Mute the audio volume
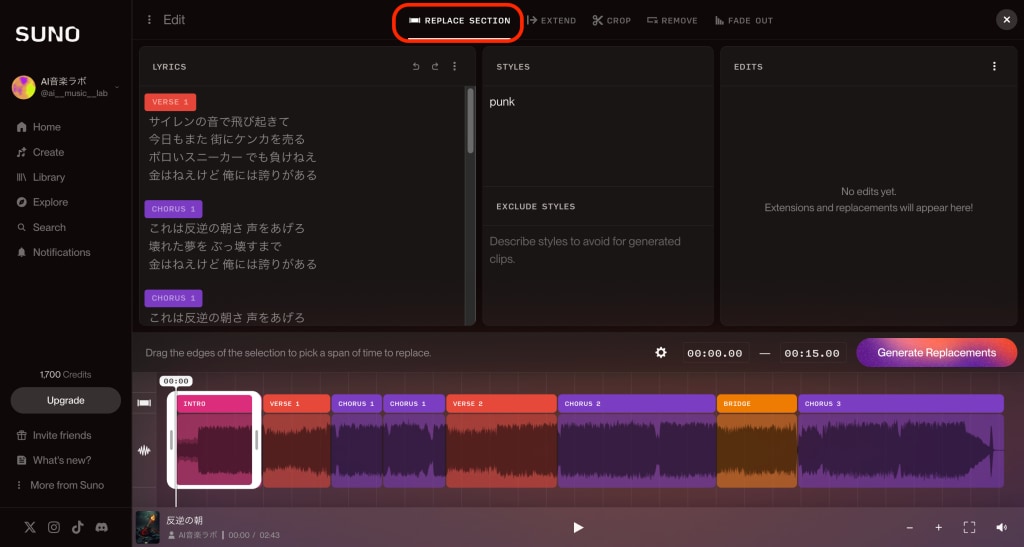 click(x=1001, y=527)
